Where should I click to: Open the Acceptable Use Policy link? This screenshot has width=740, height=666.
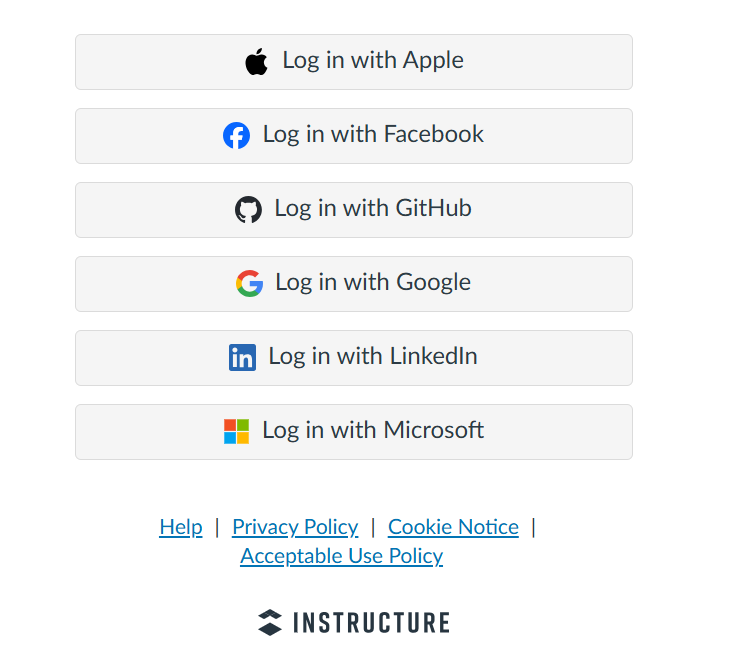pos(342,556)
